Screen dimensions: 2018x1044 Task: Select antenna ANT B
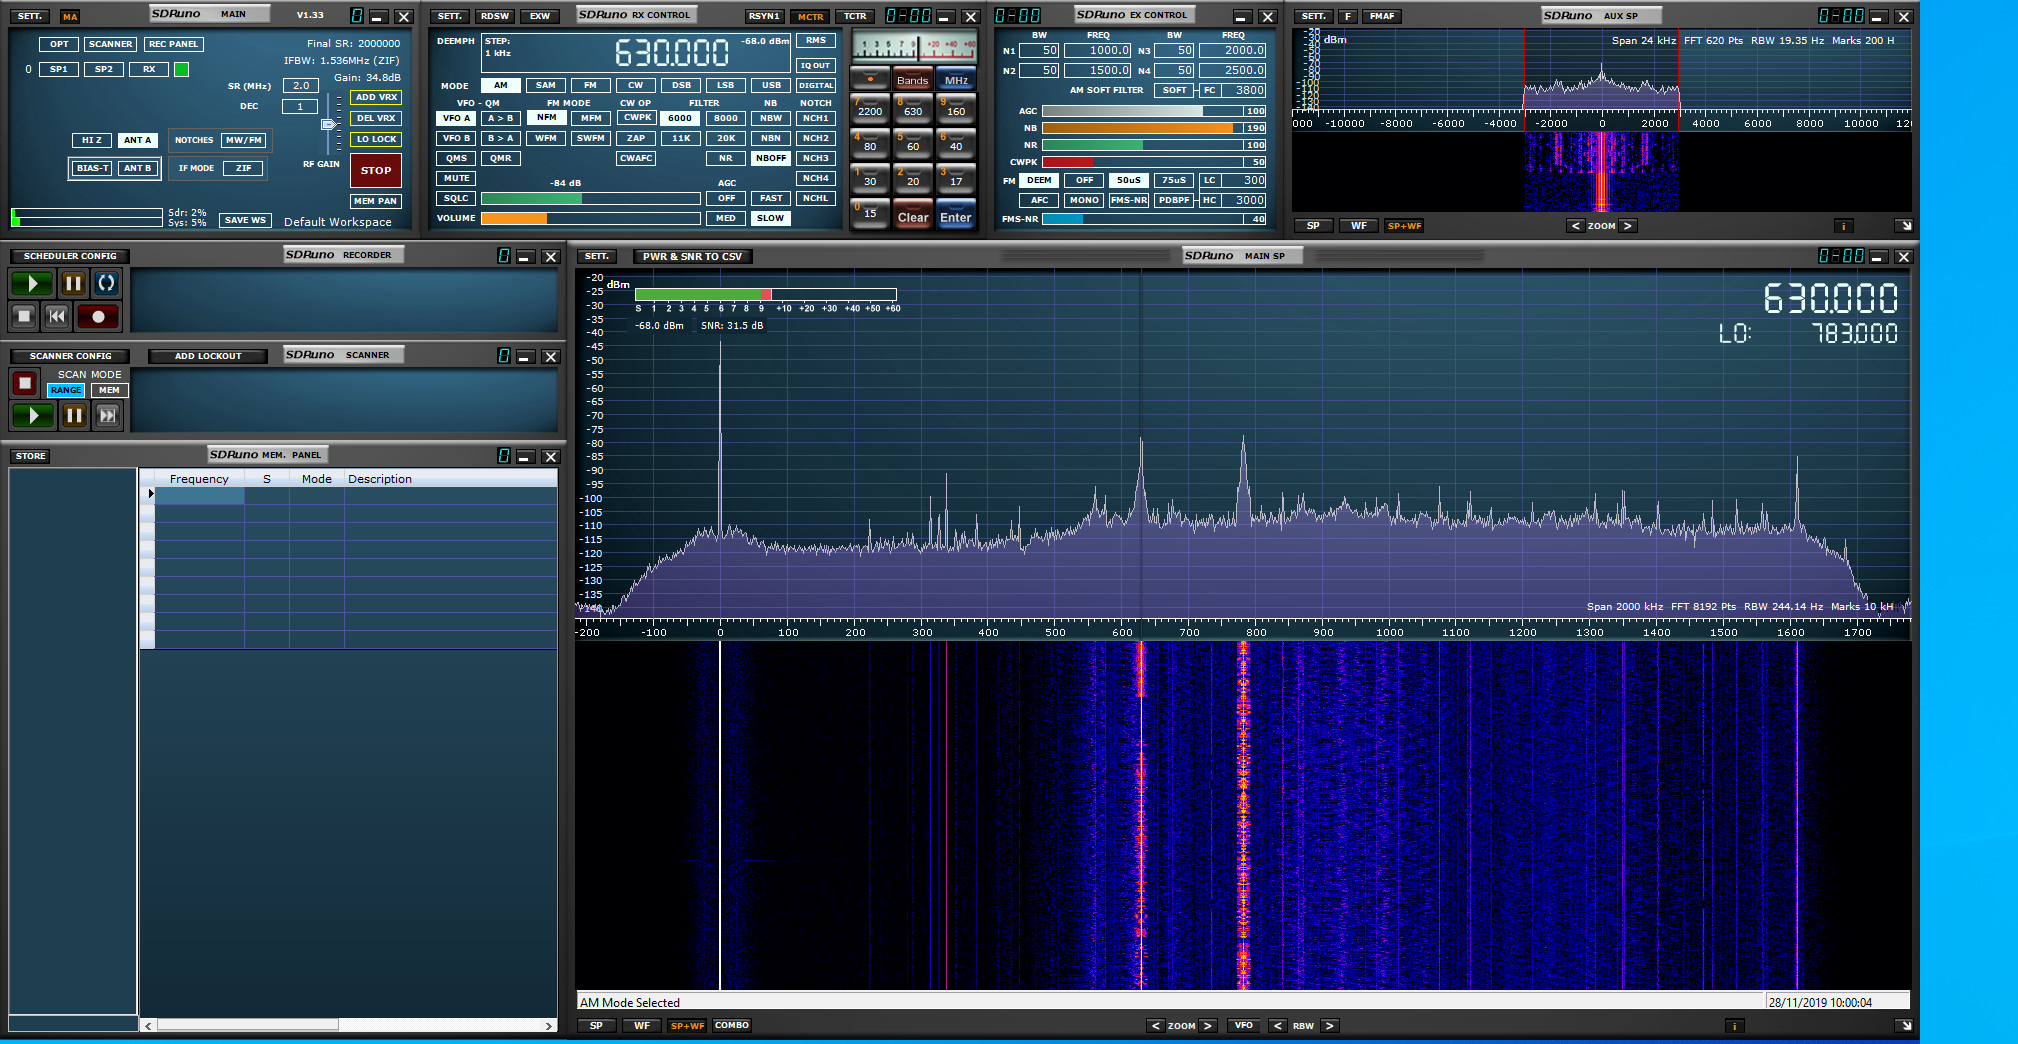click(x=137, y=169)
